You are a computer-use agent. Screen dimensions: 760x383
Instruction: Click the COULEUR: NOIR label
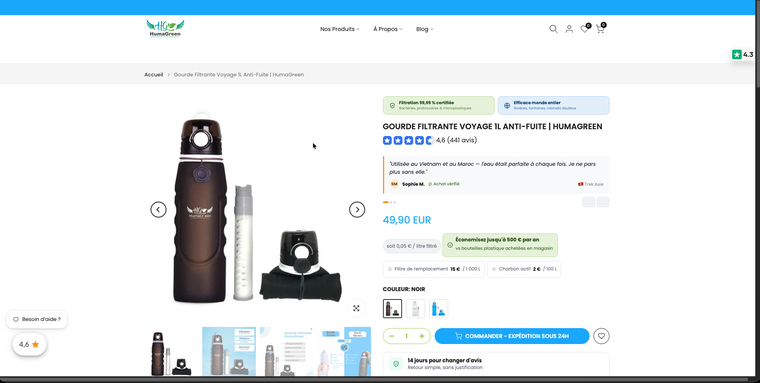tap(404, 289)
